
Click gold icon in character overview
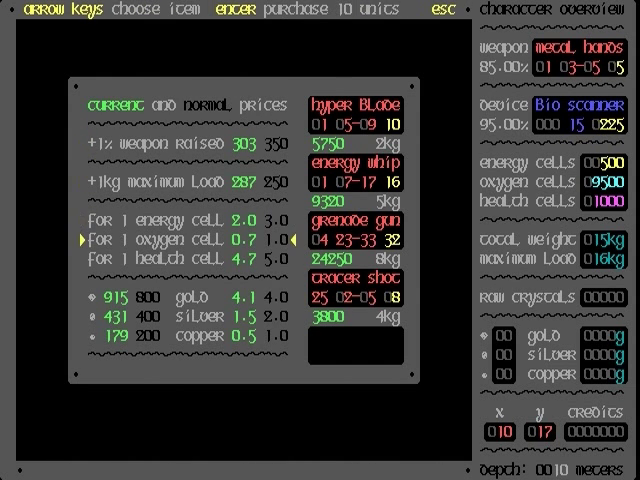point(485,336)
